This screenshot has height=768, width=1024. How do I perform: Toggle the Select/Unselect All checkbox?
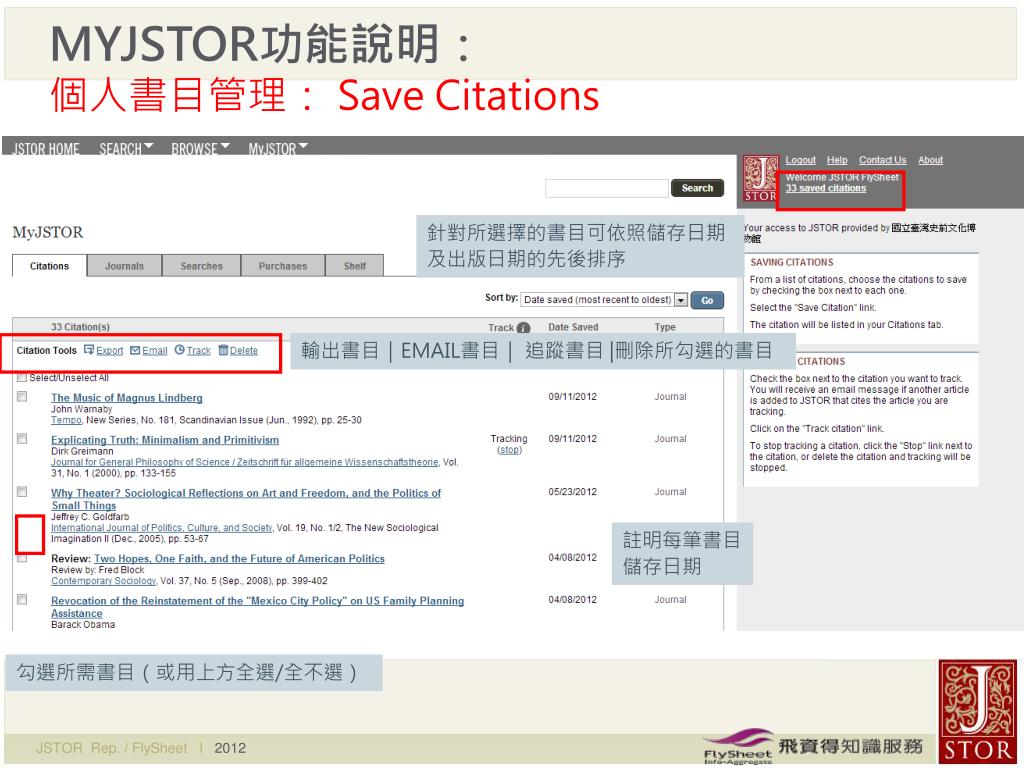pos(22,377)
